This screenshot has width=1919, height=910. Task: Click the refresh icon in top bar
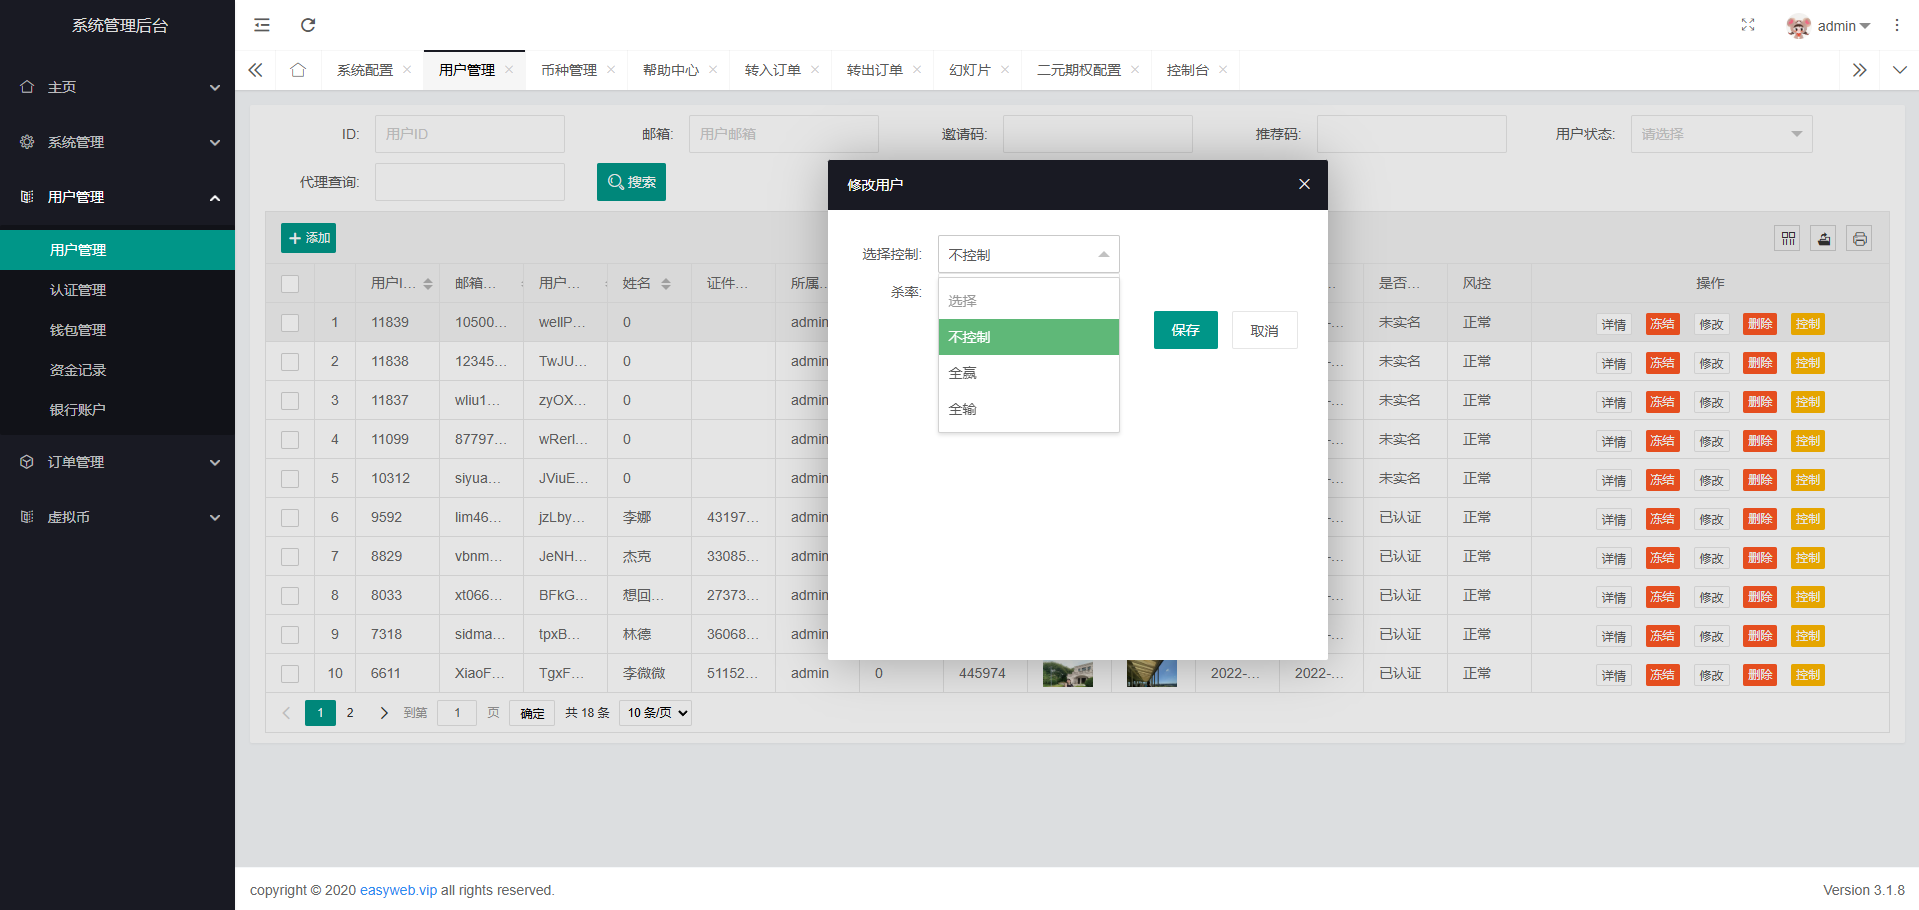tap(308, 25)
